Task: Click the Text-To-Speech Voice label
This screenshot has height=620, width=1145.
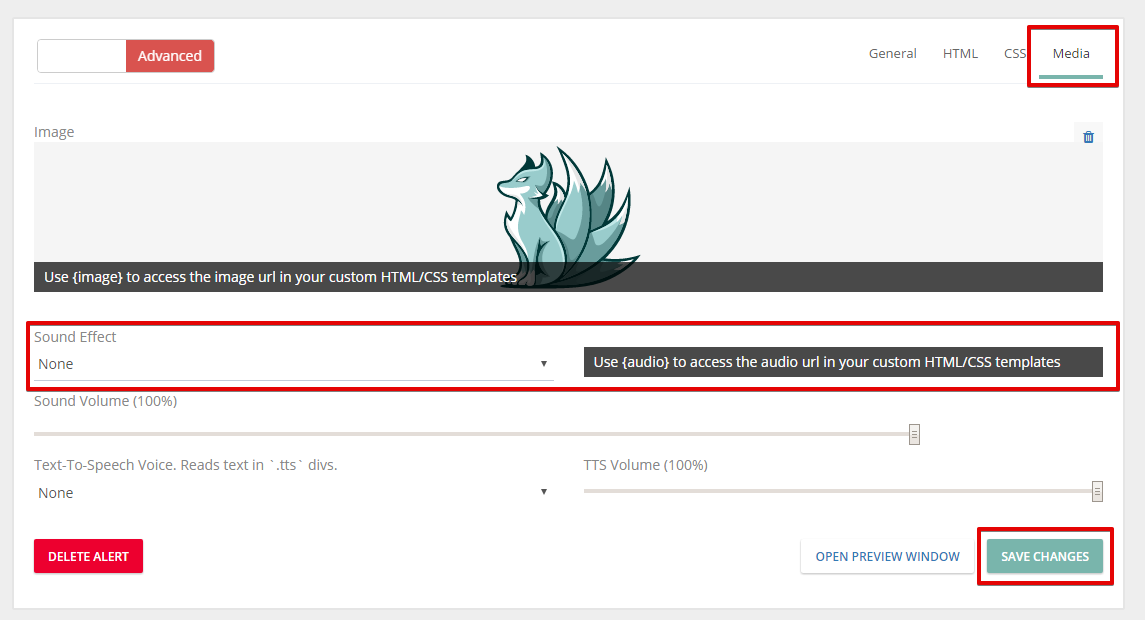Action: click(185, 465)
